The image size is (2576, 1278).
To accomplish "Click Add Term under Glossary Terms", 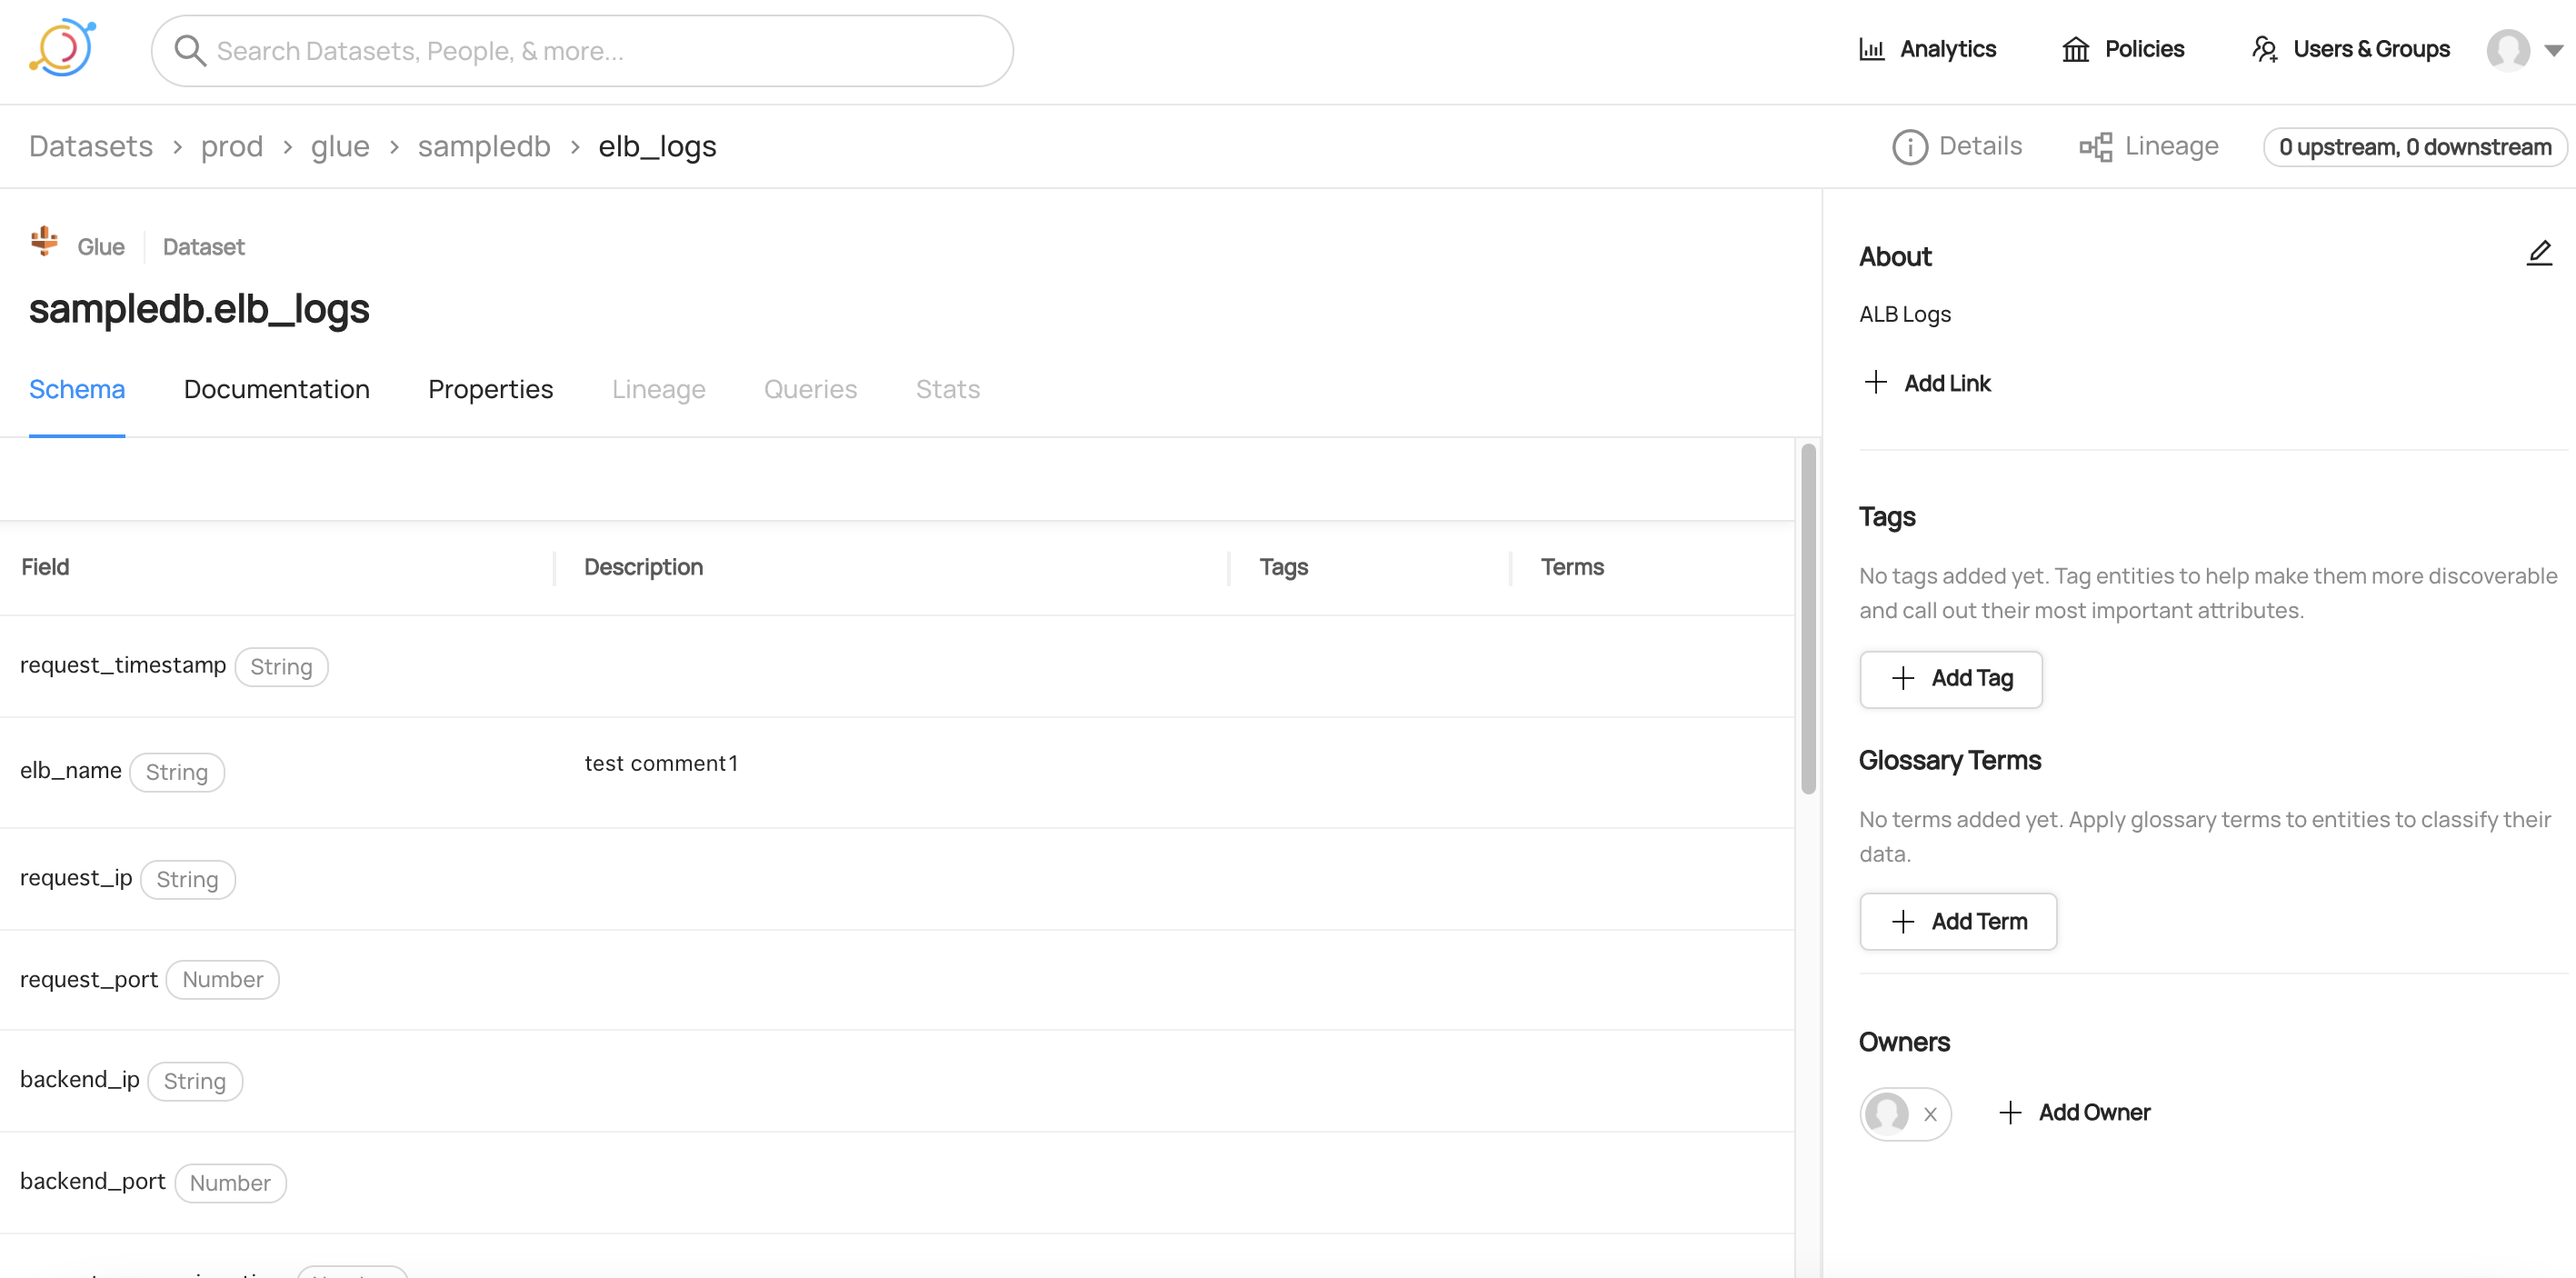I will coord(1957,921).
